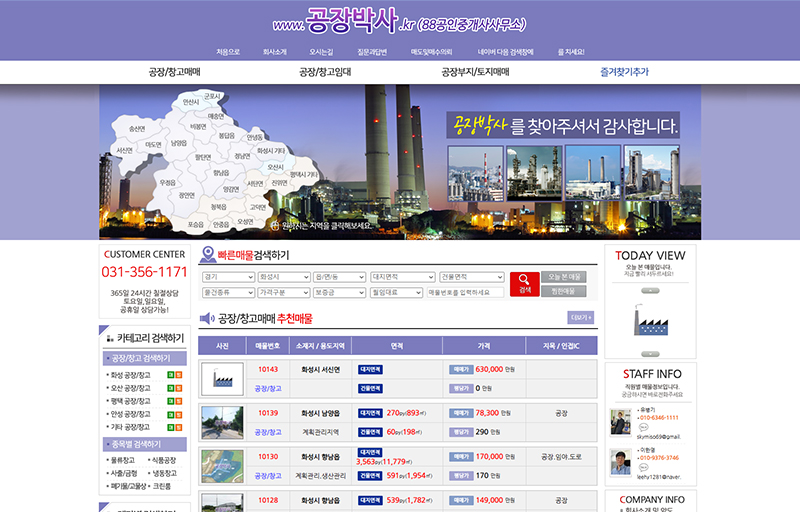Screen dimensions: 800x512
Task: Open the 대지면적 land area dropdown
Action: 403,277
